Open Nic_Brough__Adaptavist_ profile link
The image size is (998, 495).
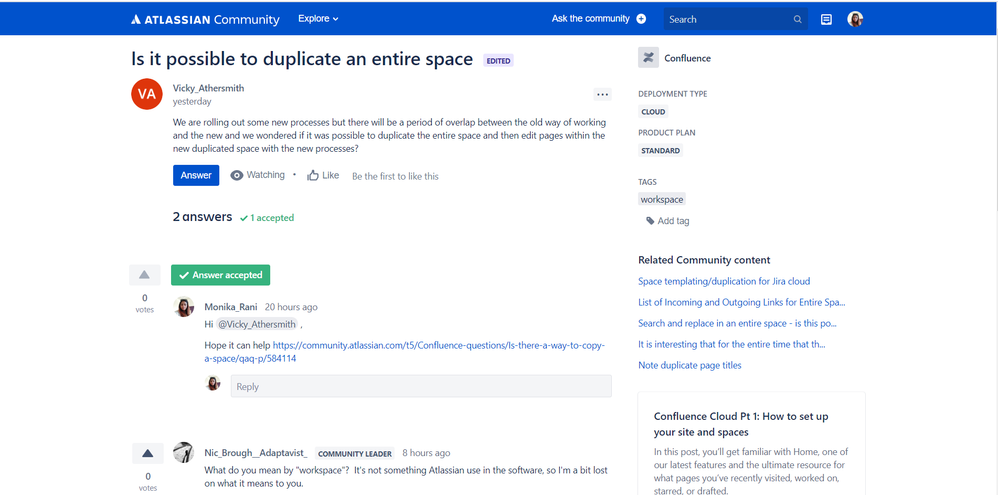pos(256,453)
